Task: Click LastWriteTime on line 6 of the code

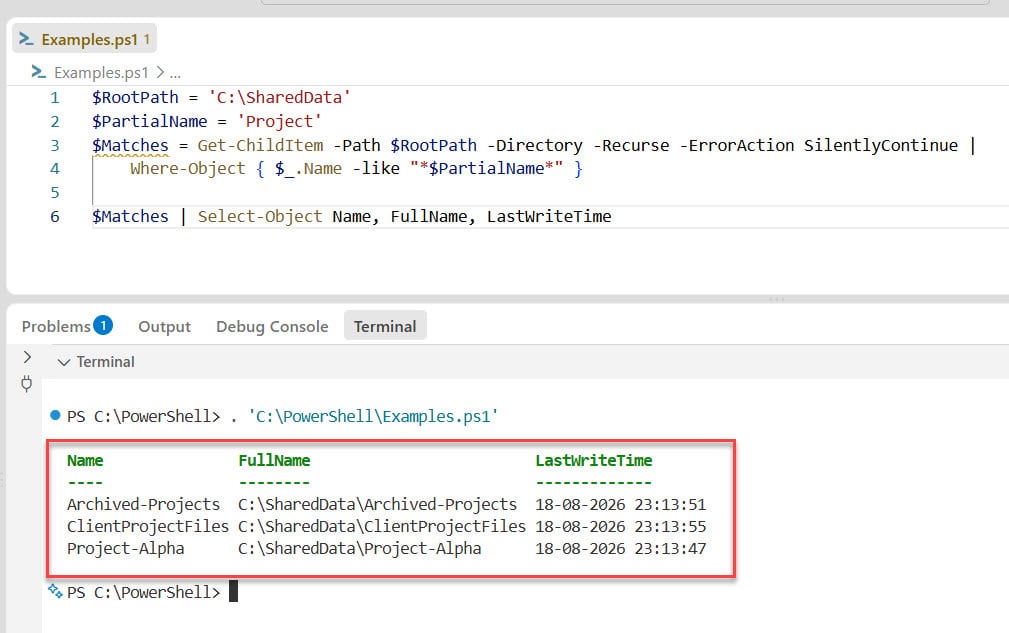Action: click(x=549, y=217)
